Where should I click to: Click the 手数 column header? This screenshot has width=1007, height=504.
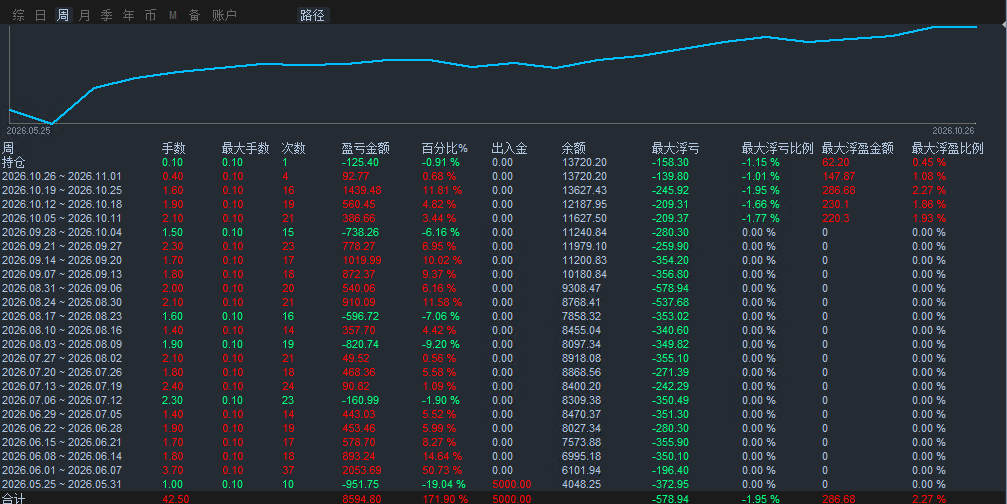point(173,148)
